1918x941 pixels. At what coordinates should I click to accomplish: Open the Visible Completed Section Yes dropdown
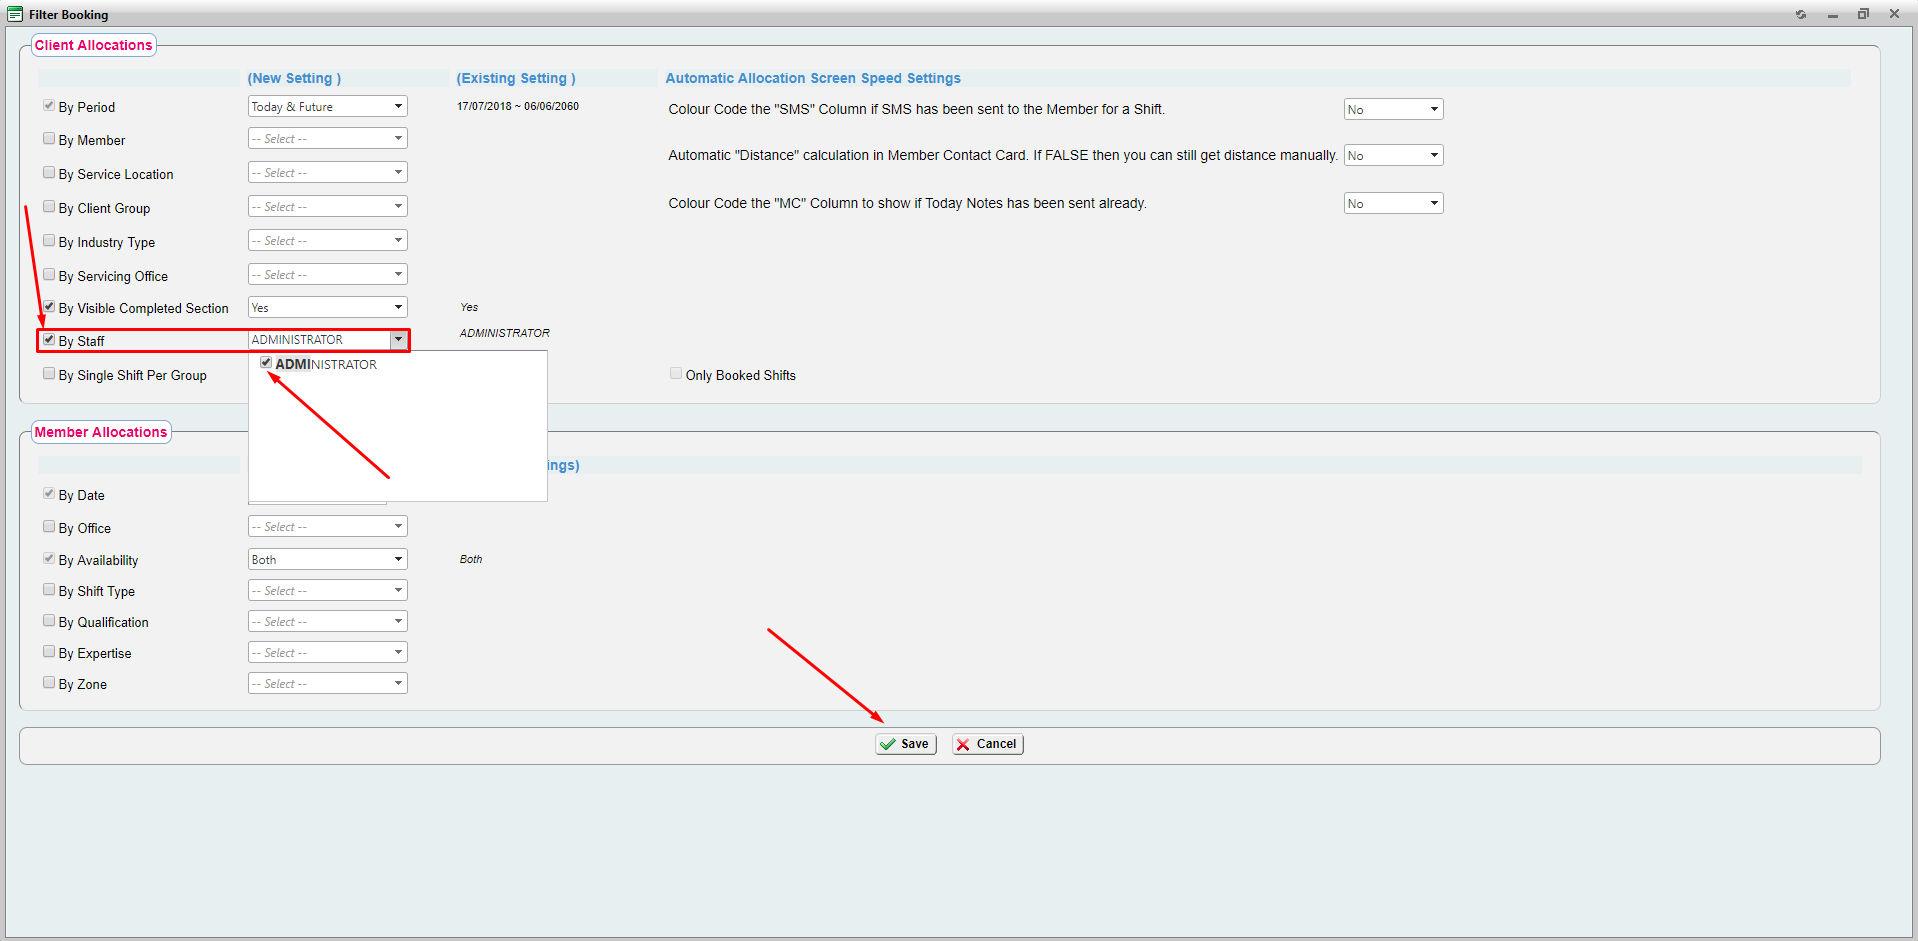pyautogui.click(x=328, y=307)
